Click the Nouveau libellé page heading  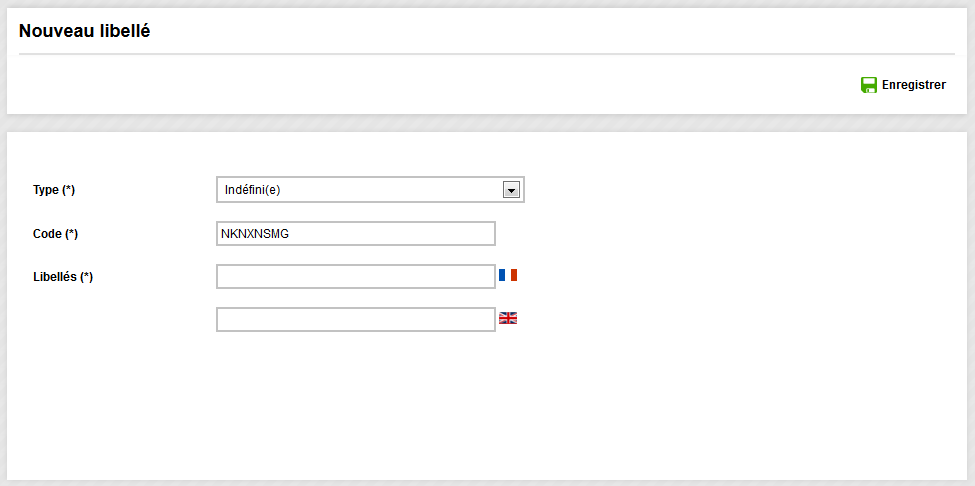(x=85, y=31)
